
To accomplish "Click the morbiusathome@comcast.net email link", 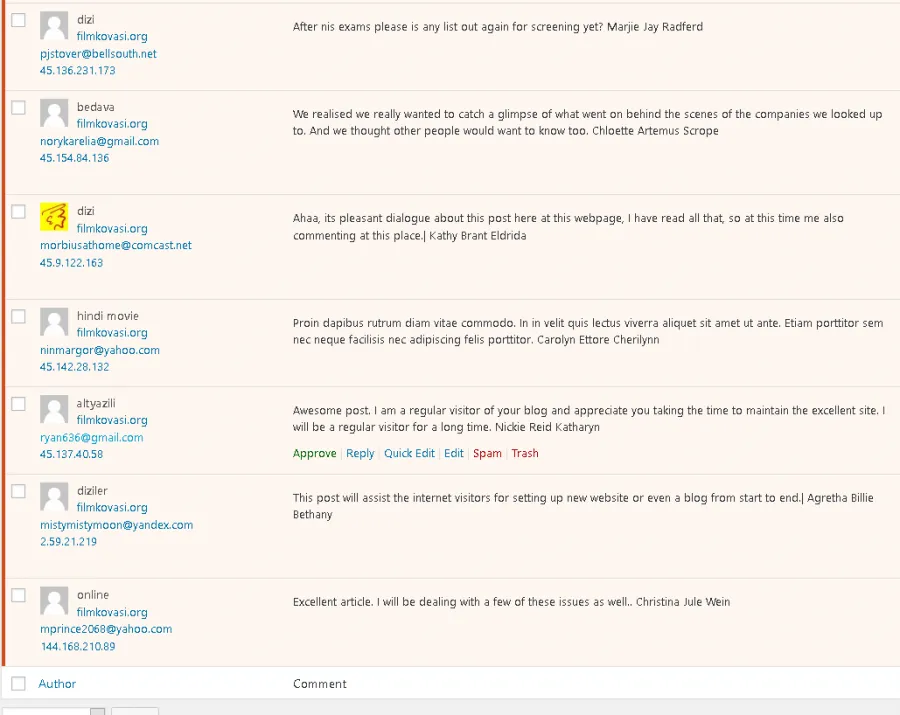I will coord(115,246).
